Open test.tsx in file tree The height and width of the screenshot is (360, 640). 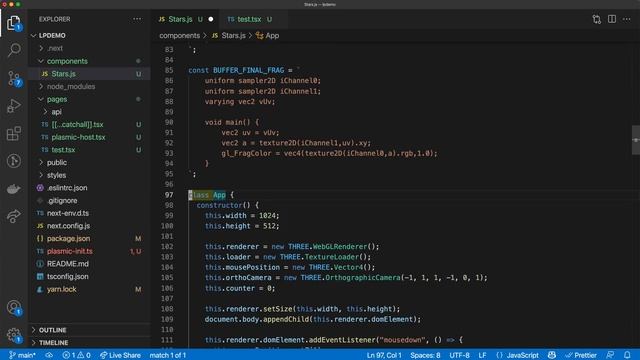[89, 149]
